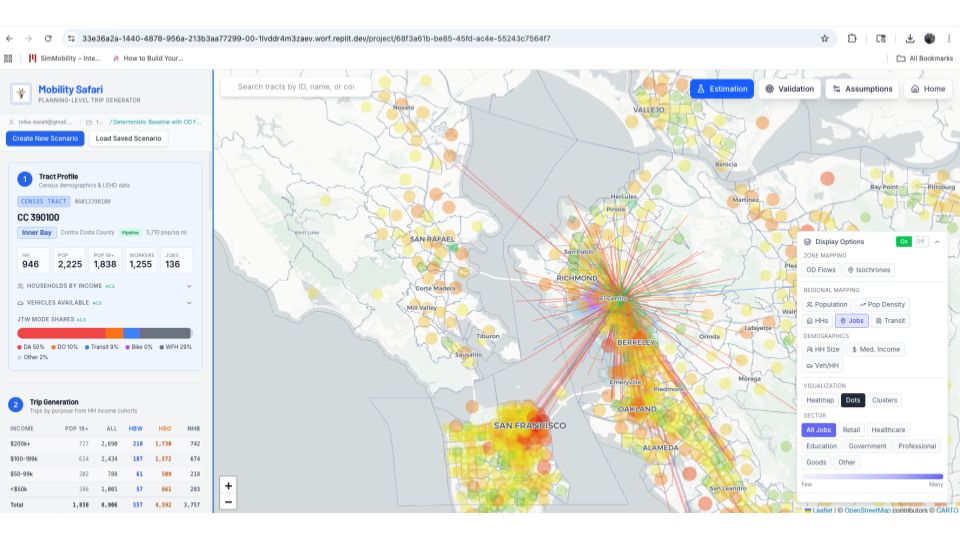Collapse the Display Options panel

[x=938, y=242]
